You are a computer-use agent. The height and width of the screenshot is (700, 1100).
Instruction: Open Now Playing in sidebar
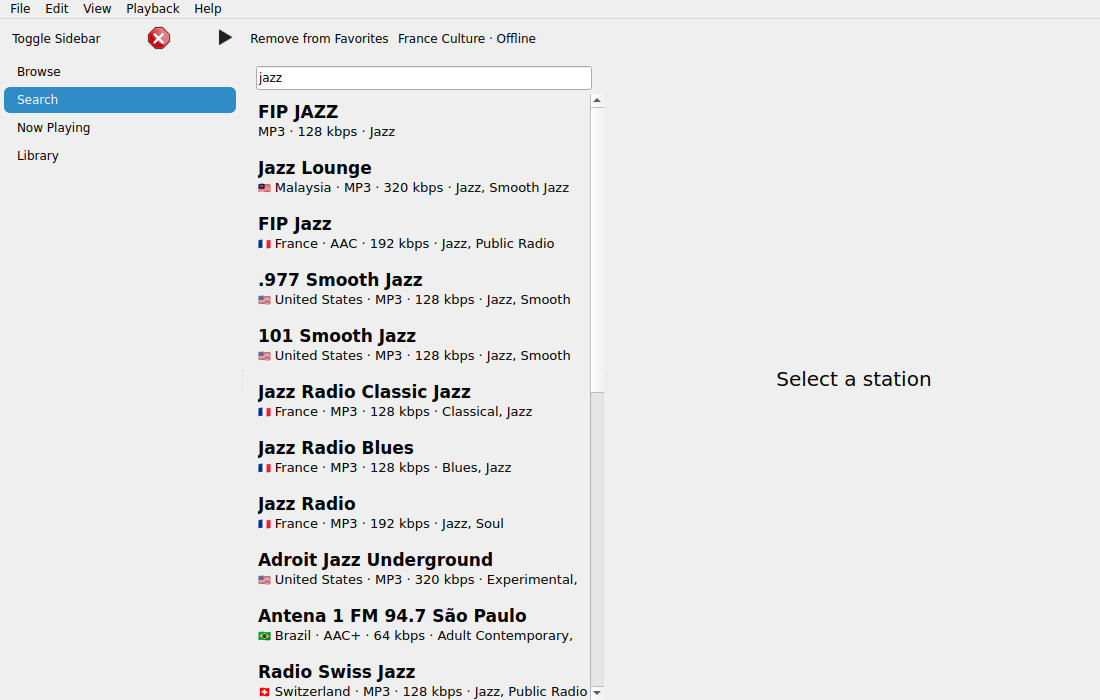[120, 128]
